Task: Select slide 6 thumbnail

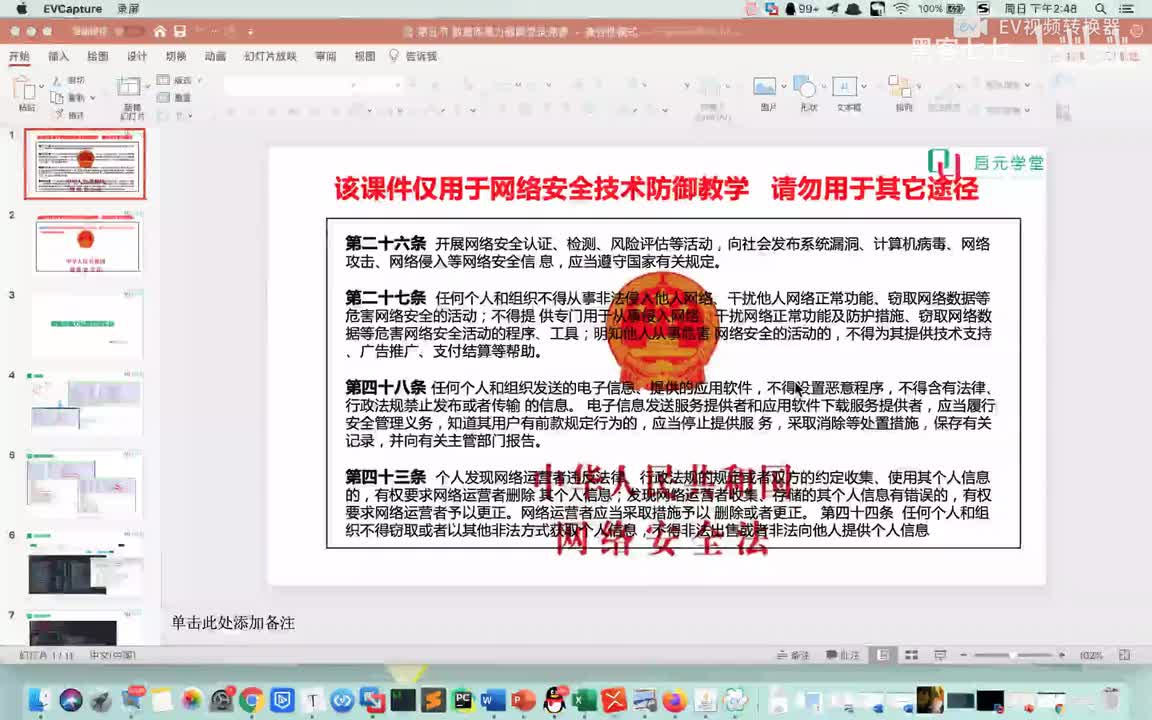Action: click(x=85, y=564)
